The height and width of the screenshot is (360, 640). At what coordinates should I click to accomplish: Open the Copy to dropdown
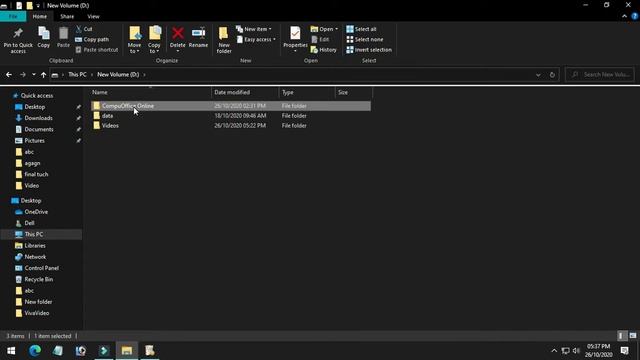154,40
